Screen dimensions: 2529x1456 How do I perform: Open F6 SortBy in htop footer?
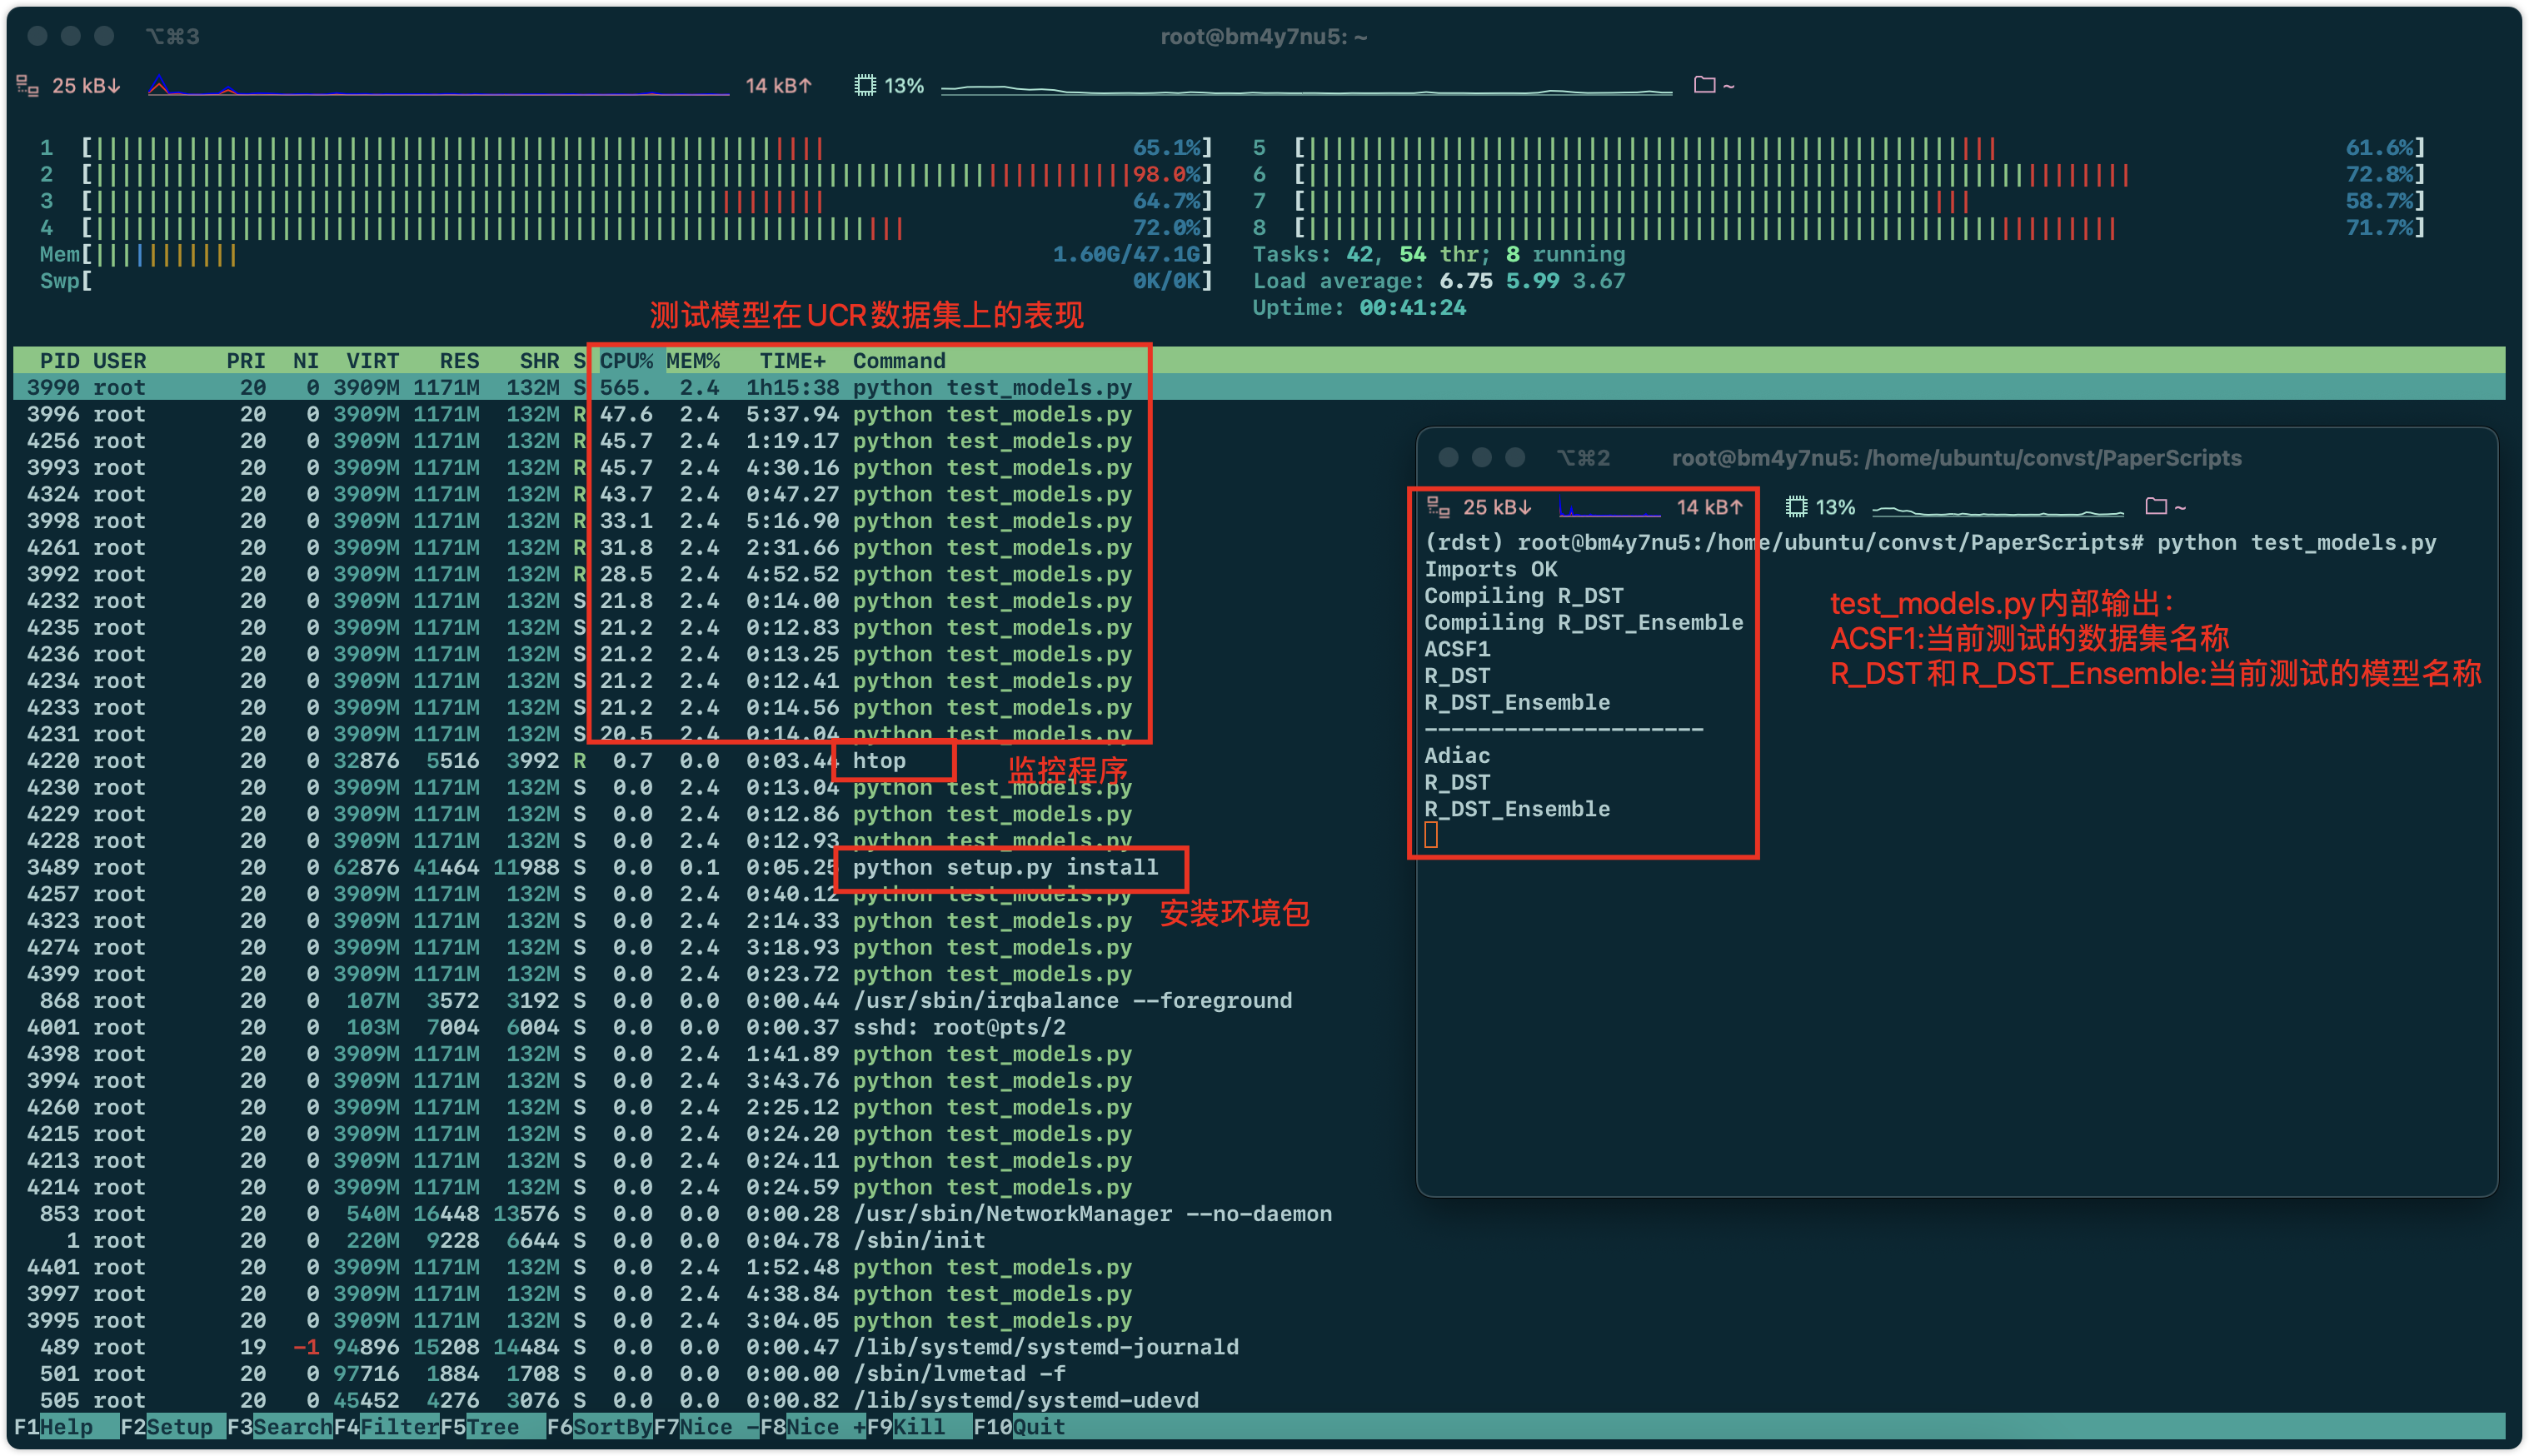point(600,1427)
